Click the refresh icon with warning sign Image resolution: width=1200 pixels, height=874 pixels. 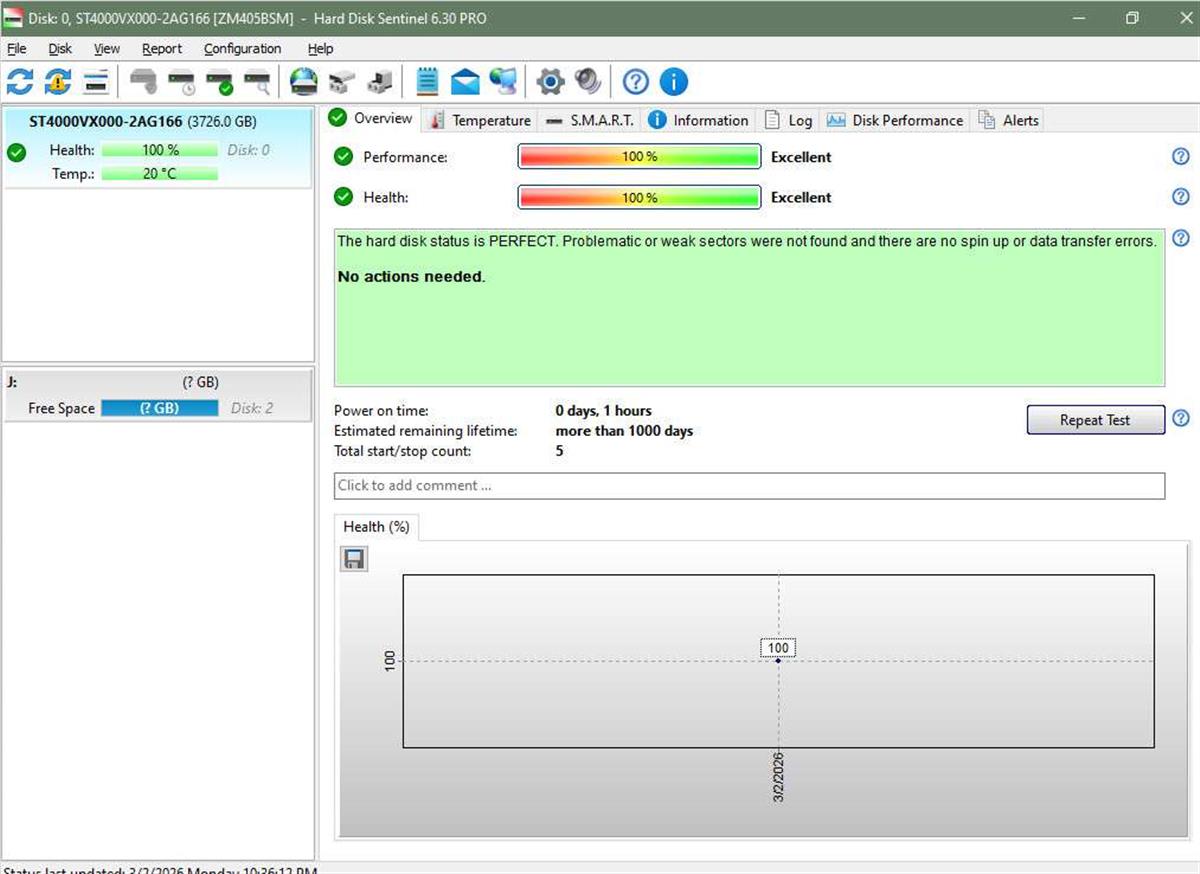click(58, 81)
